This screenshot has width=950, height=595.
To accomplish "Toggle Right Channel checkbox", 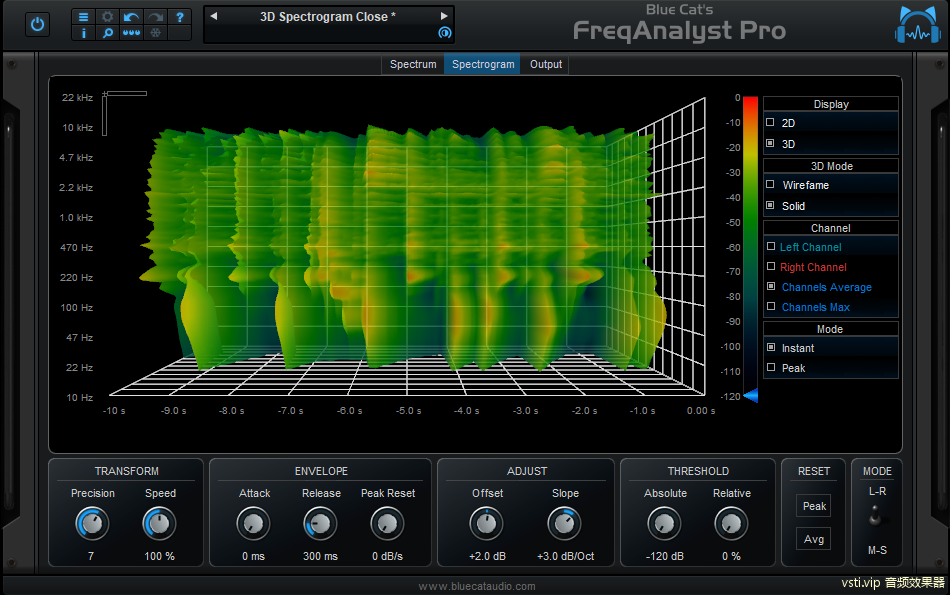I will point(771,267).
